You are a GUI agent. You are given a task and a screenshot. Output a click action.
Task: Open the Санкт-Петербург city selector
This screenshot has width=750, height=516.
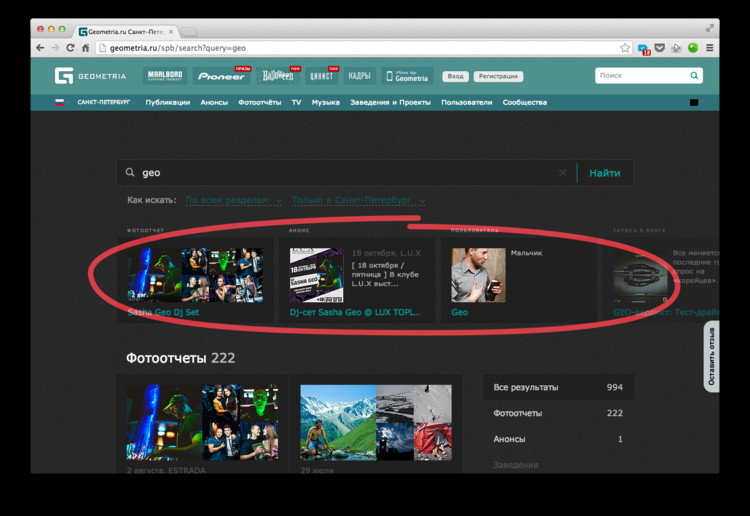[104, 102]
